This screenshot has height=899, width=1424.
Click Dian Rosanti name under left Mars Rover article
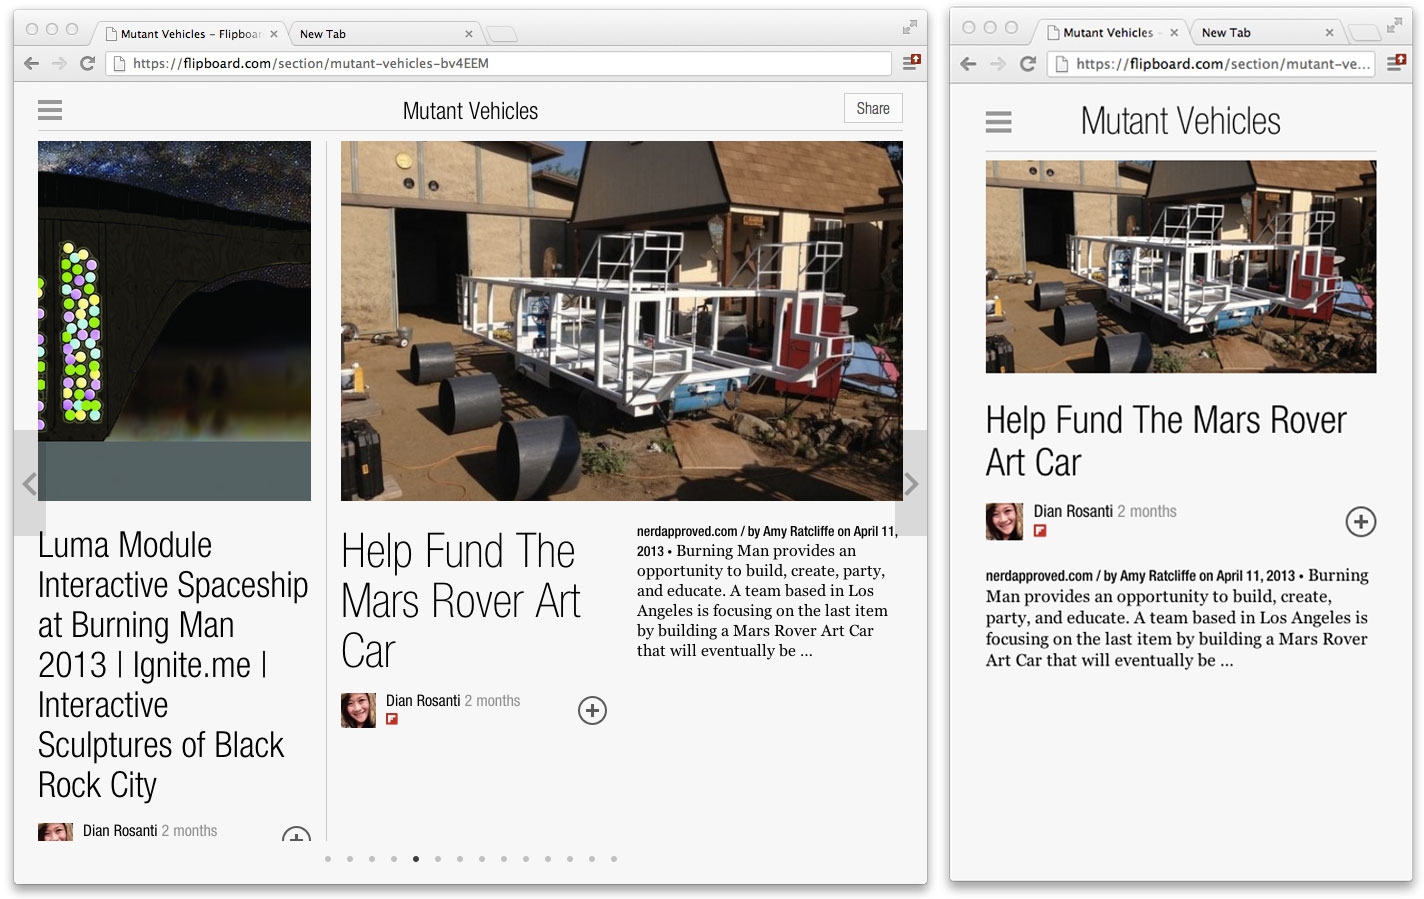point(423,701)
